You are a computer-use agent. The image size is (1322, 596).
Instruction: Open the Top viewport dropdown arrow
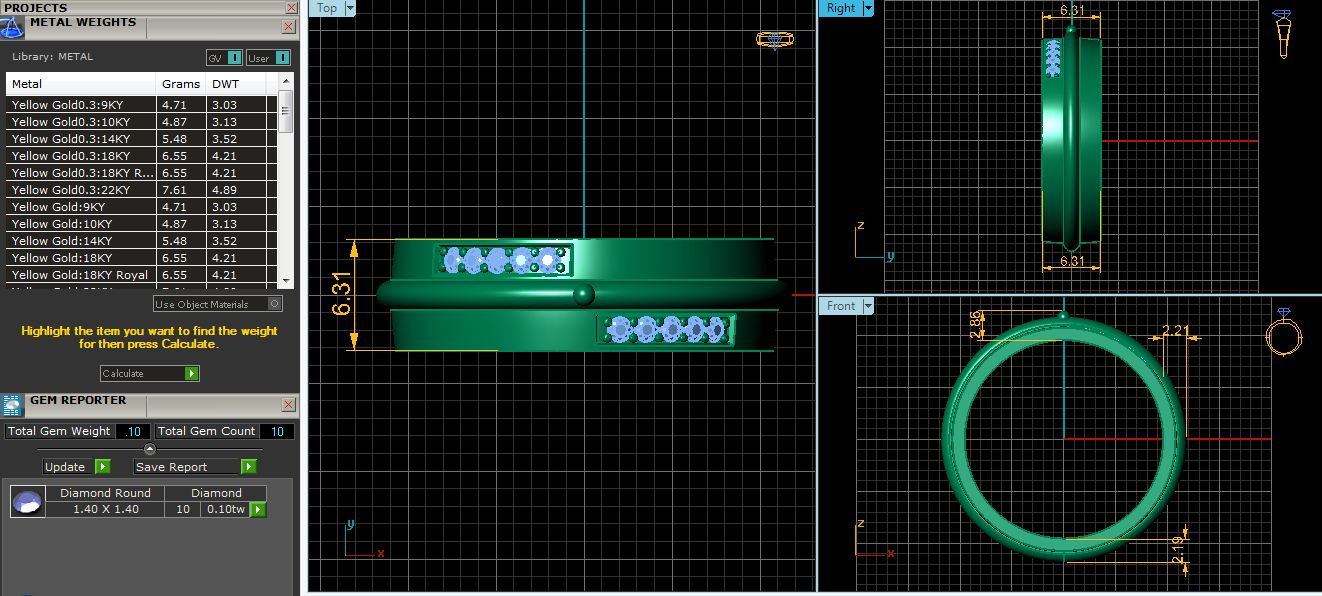(350, 8)
